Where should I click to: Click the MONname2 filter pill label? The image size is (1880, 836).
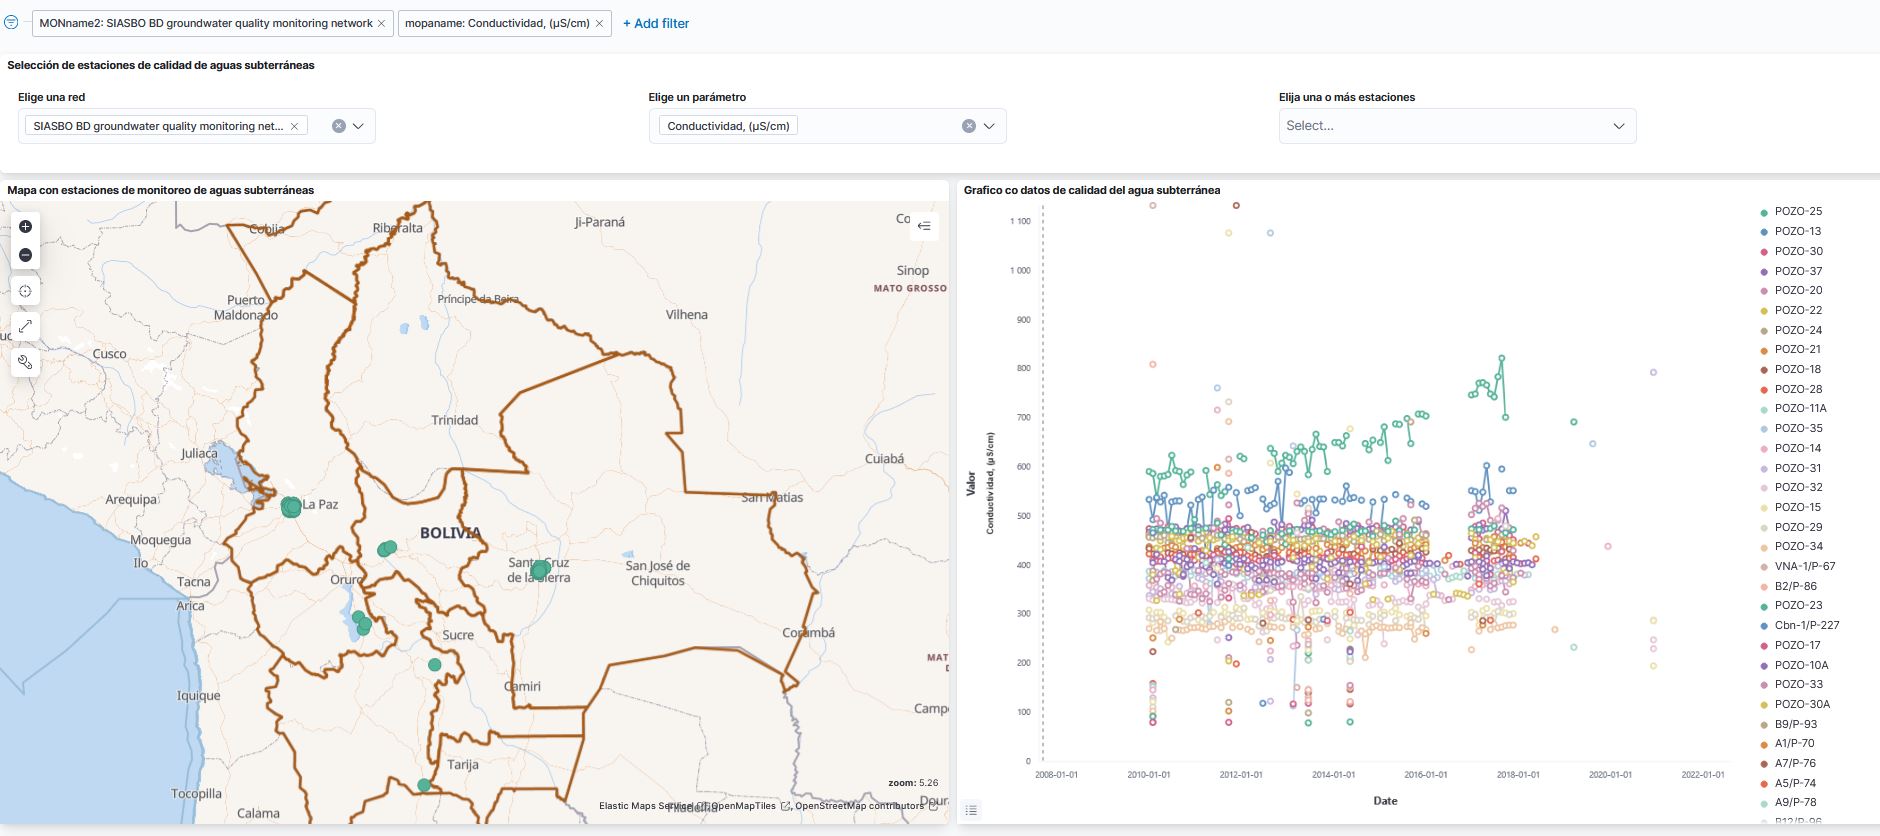tap(205, 23)
